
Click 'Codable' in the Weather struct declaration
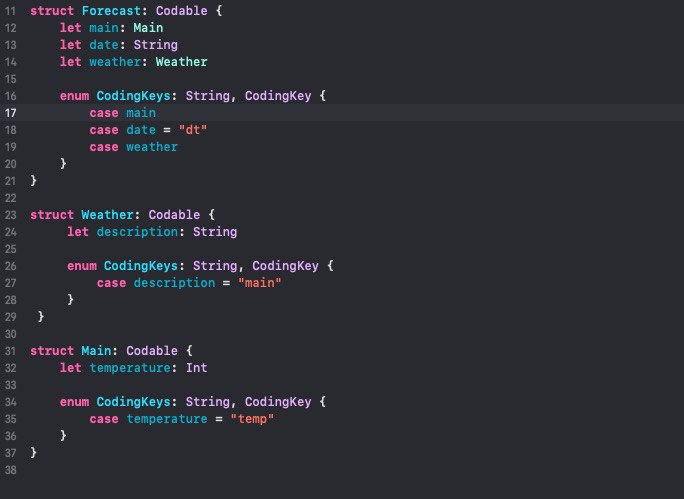174,215
